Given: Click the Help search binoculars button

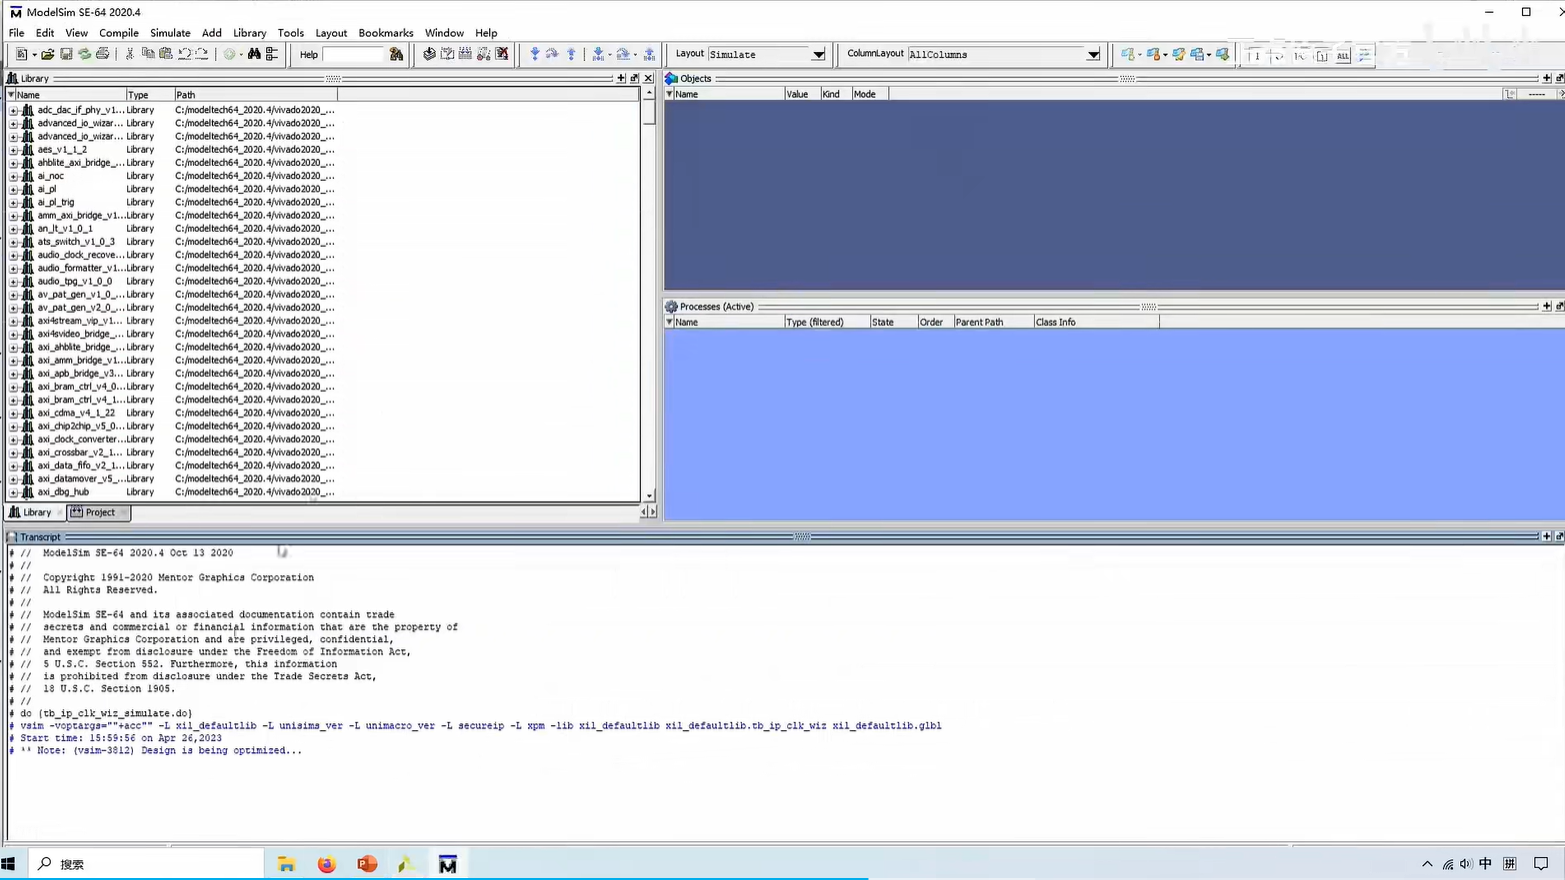Looking at the screenshot, I should click(x=396, y=54).
